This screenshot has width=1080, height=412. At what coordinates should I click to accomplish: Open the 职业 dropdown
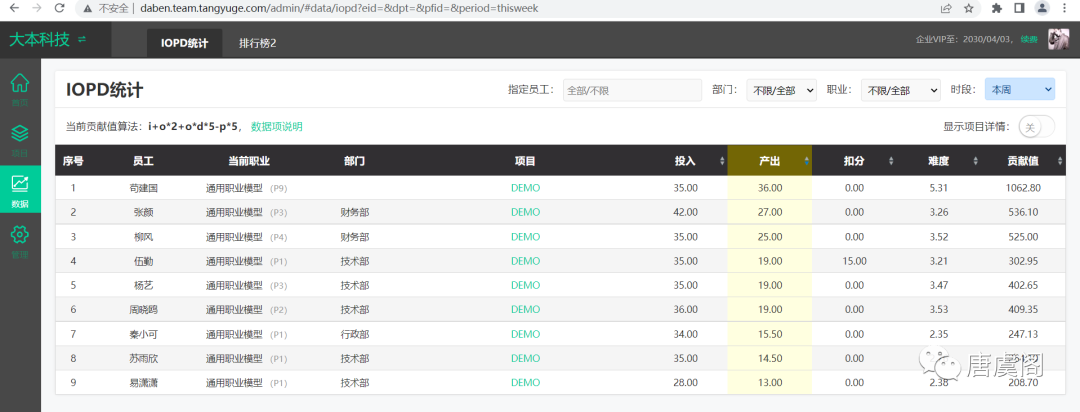coord(900,90)
